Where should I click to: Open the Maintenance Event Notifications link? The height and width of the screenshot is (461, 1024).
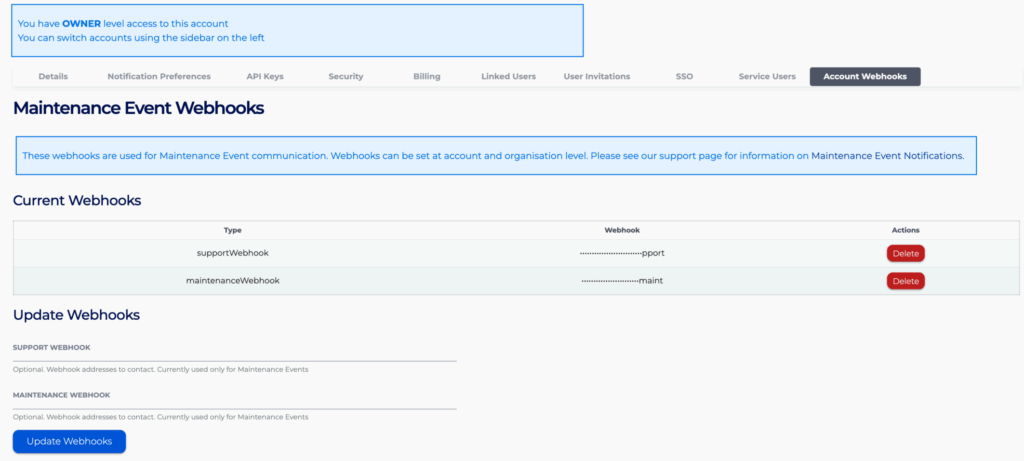coord(886,155)
